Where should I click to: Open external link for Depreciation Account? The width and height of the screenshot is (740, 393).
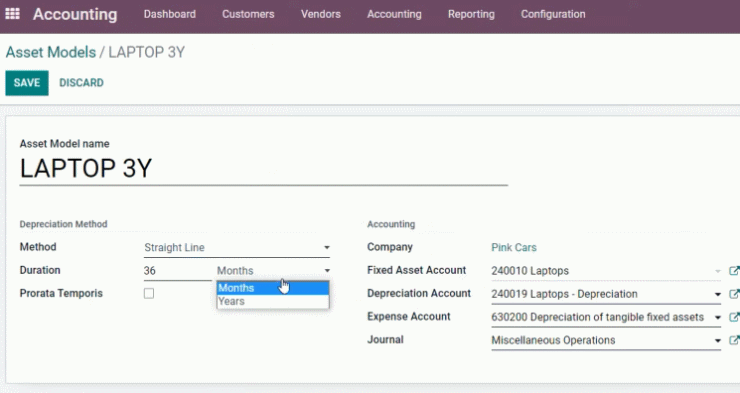coord(734,294)
